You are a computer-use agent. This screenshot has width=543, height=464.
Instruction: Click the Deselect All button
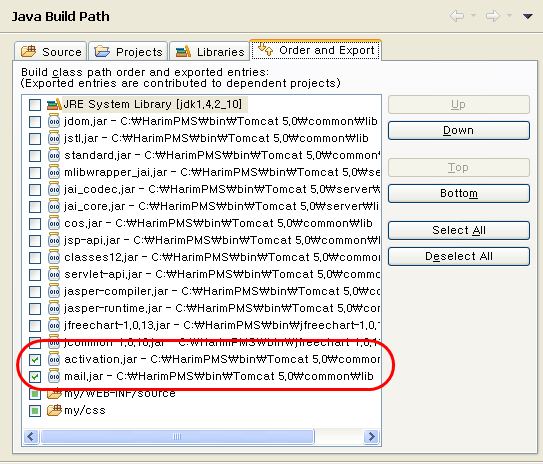click(459, 256)
